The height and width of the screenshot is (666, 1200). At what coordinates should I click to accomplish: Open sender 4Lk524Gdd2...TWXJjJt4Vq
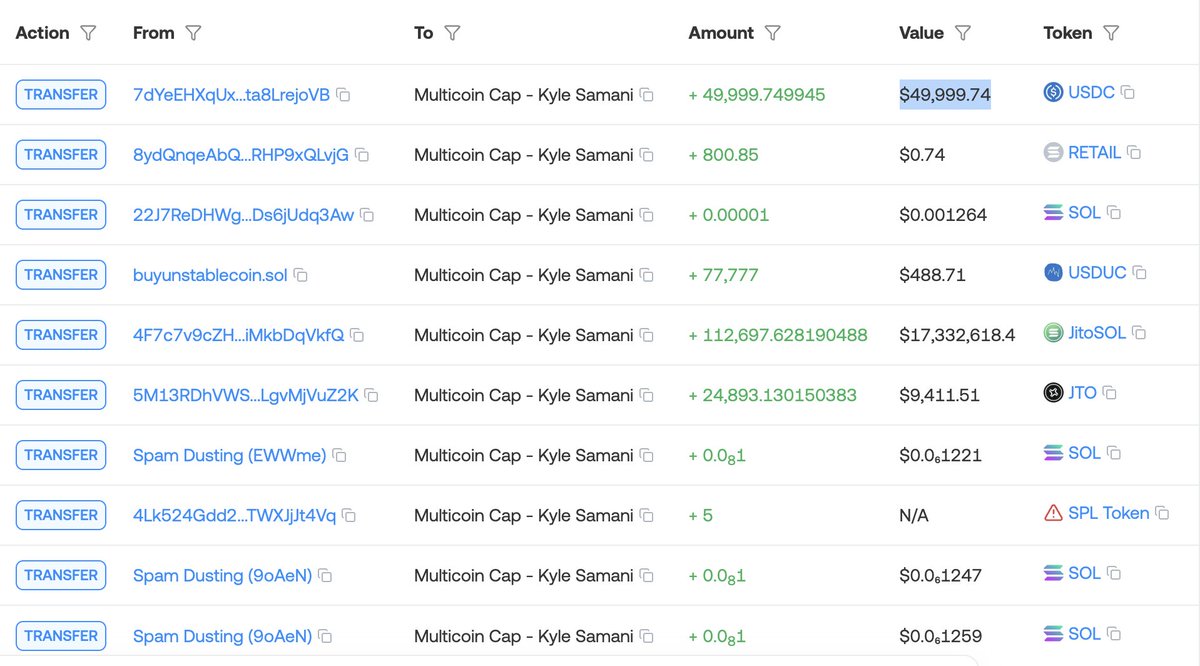(x=234, y=515)
